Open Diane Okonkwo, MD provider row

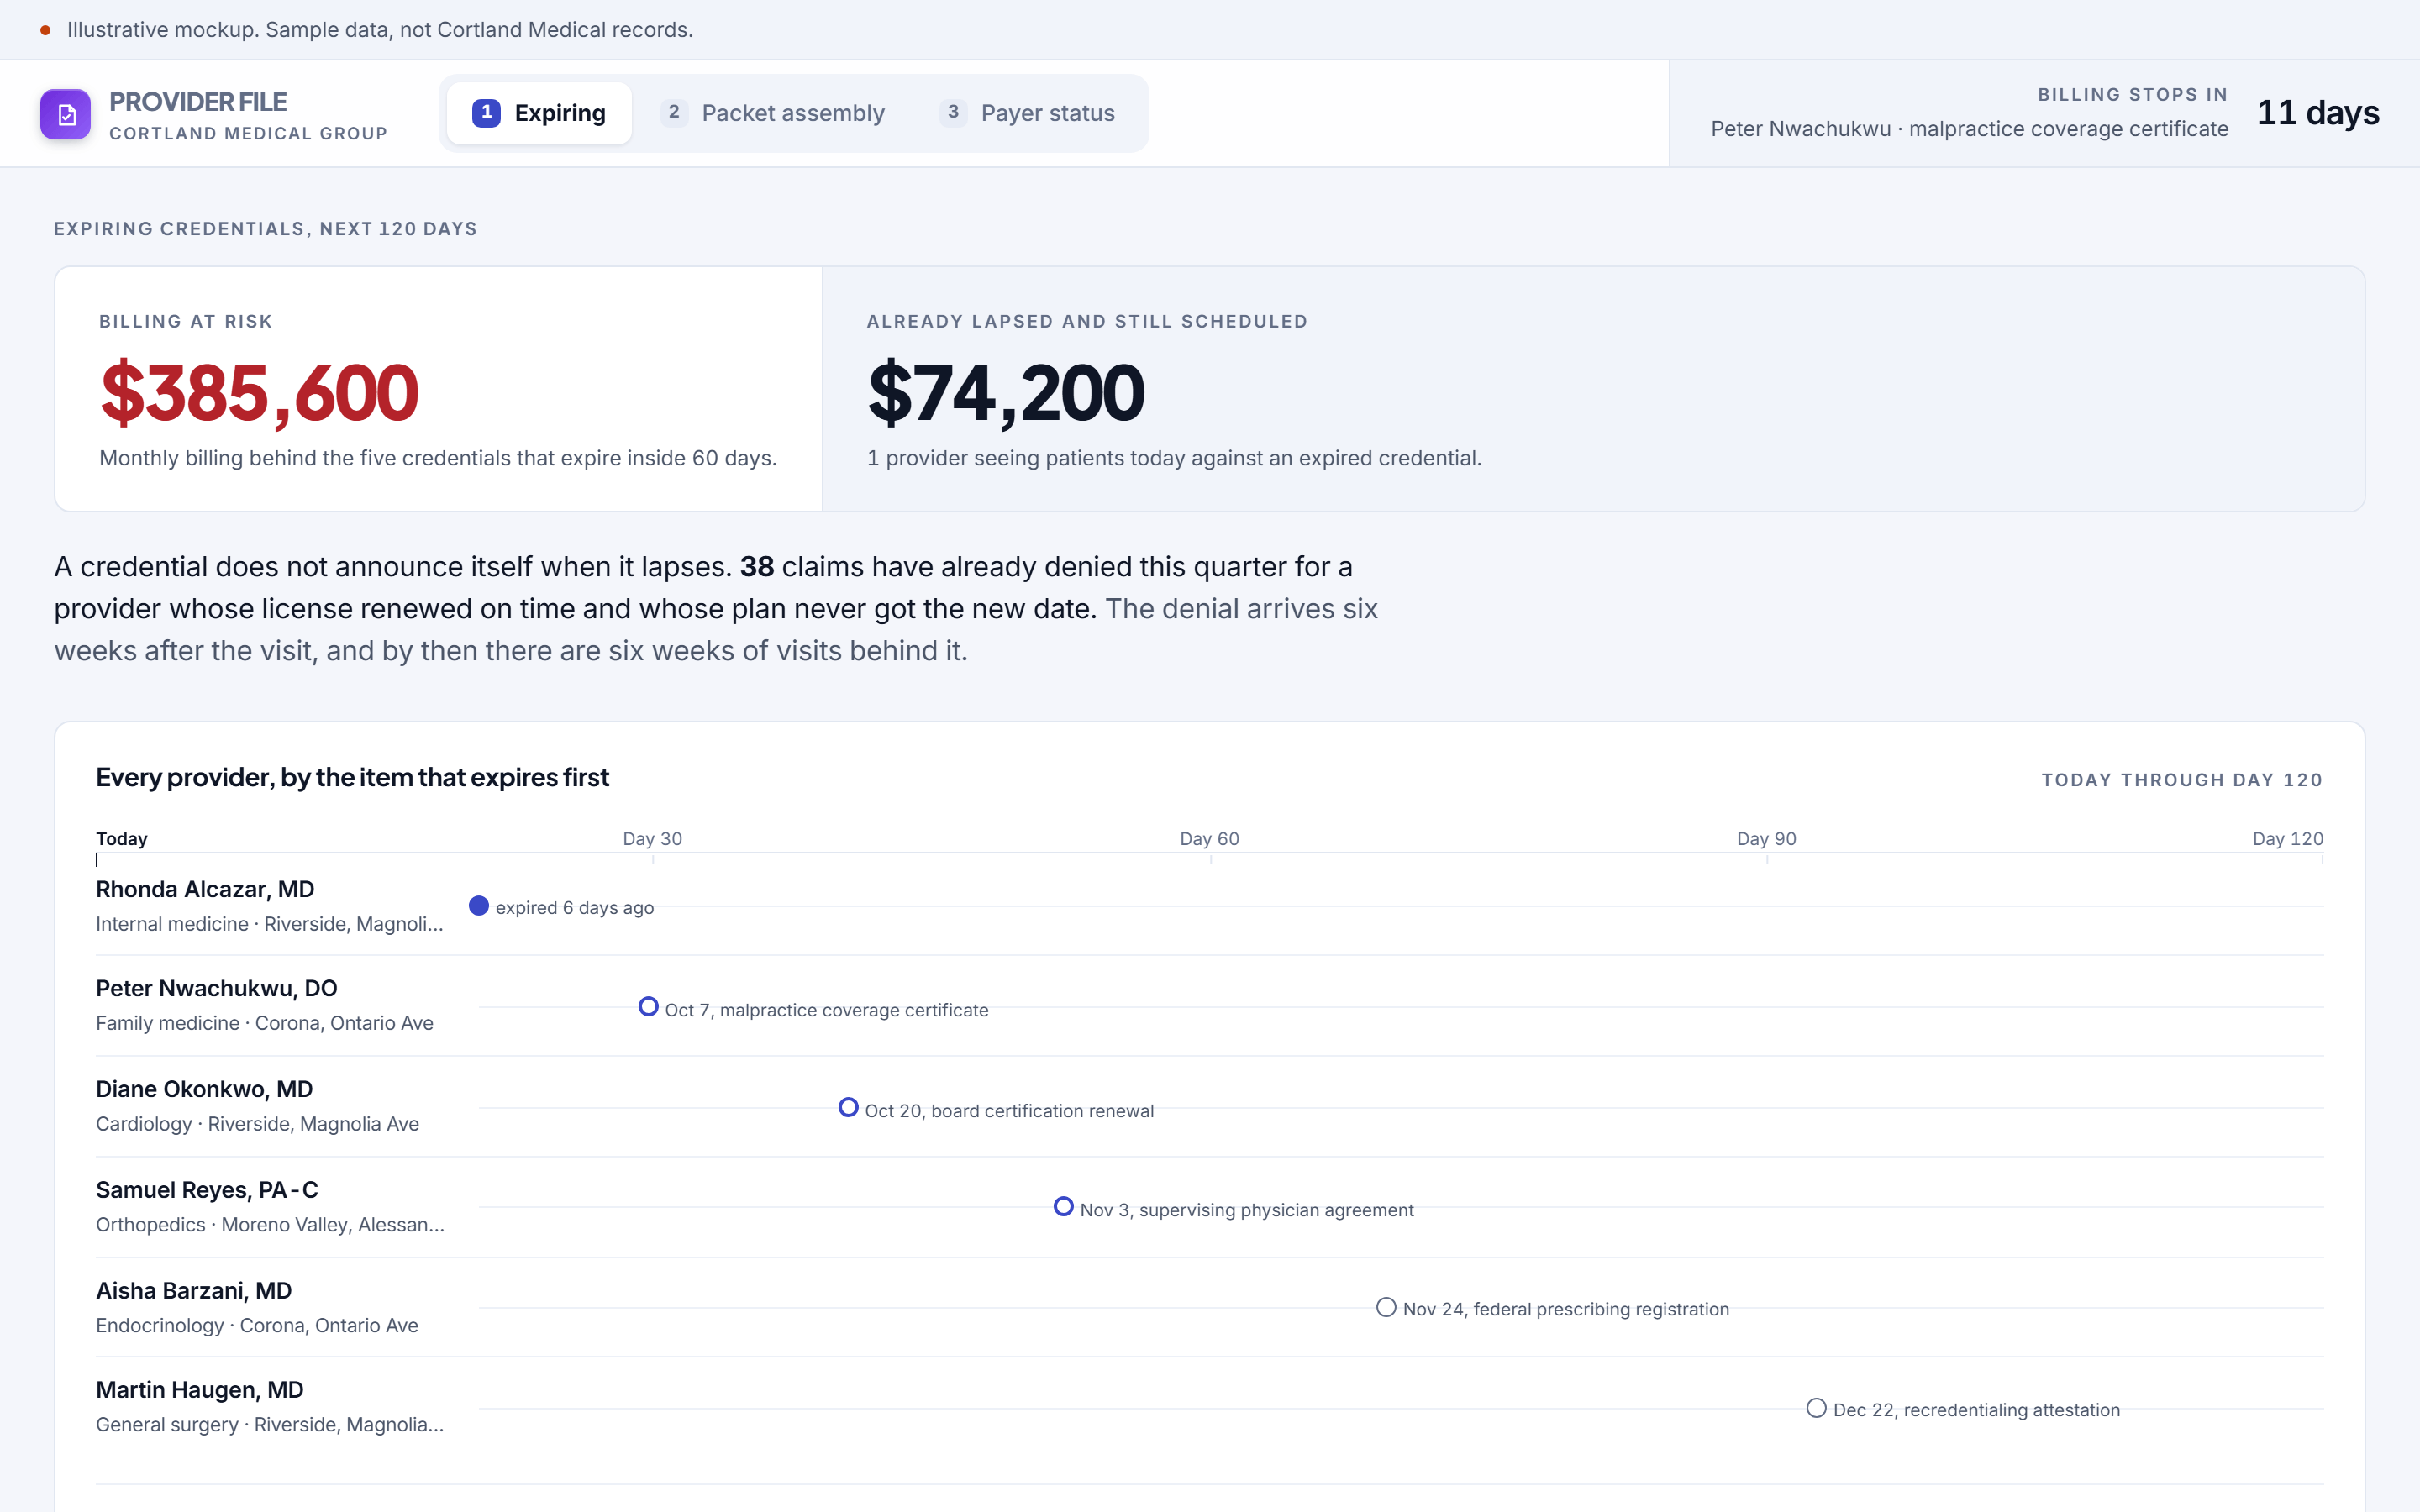coord(1210,1107)
